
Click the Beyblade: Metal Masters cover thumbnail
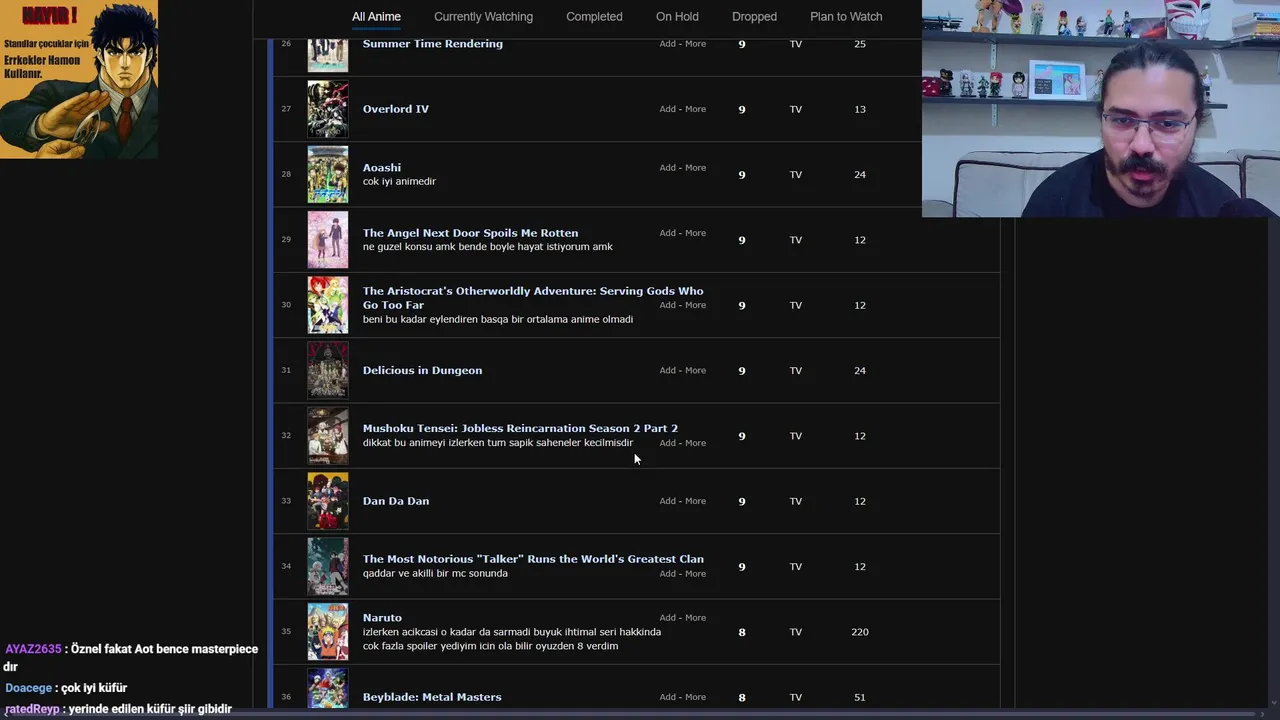328,689
